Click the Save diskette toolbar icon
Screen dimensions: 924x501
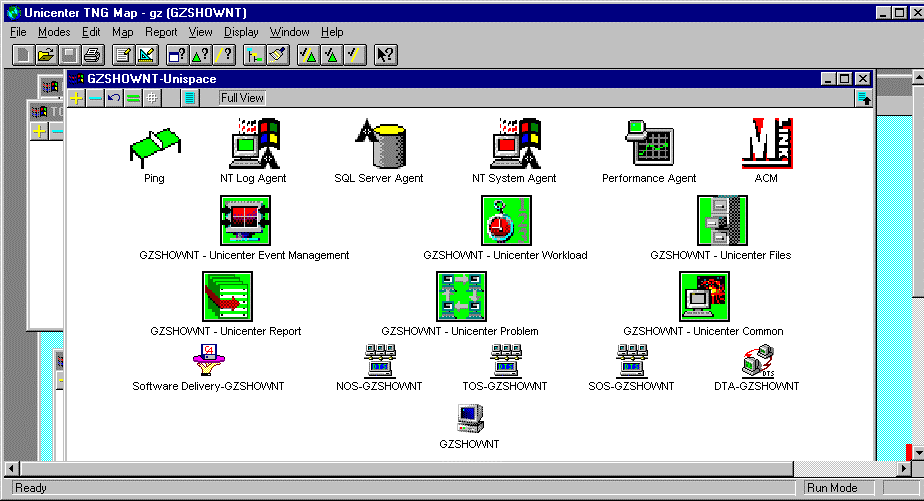(x=69, y=55)
